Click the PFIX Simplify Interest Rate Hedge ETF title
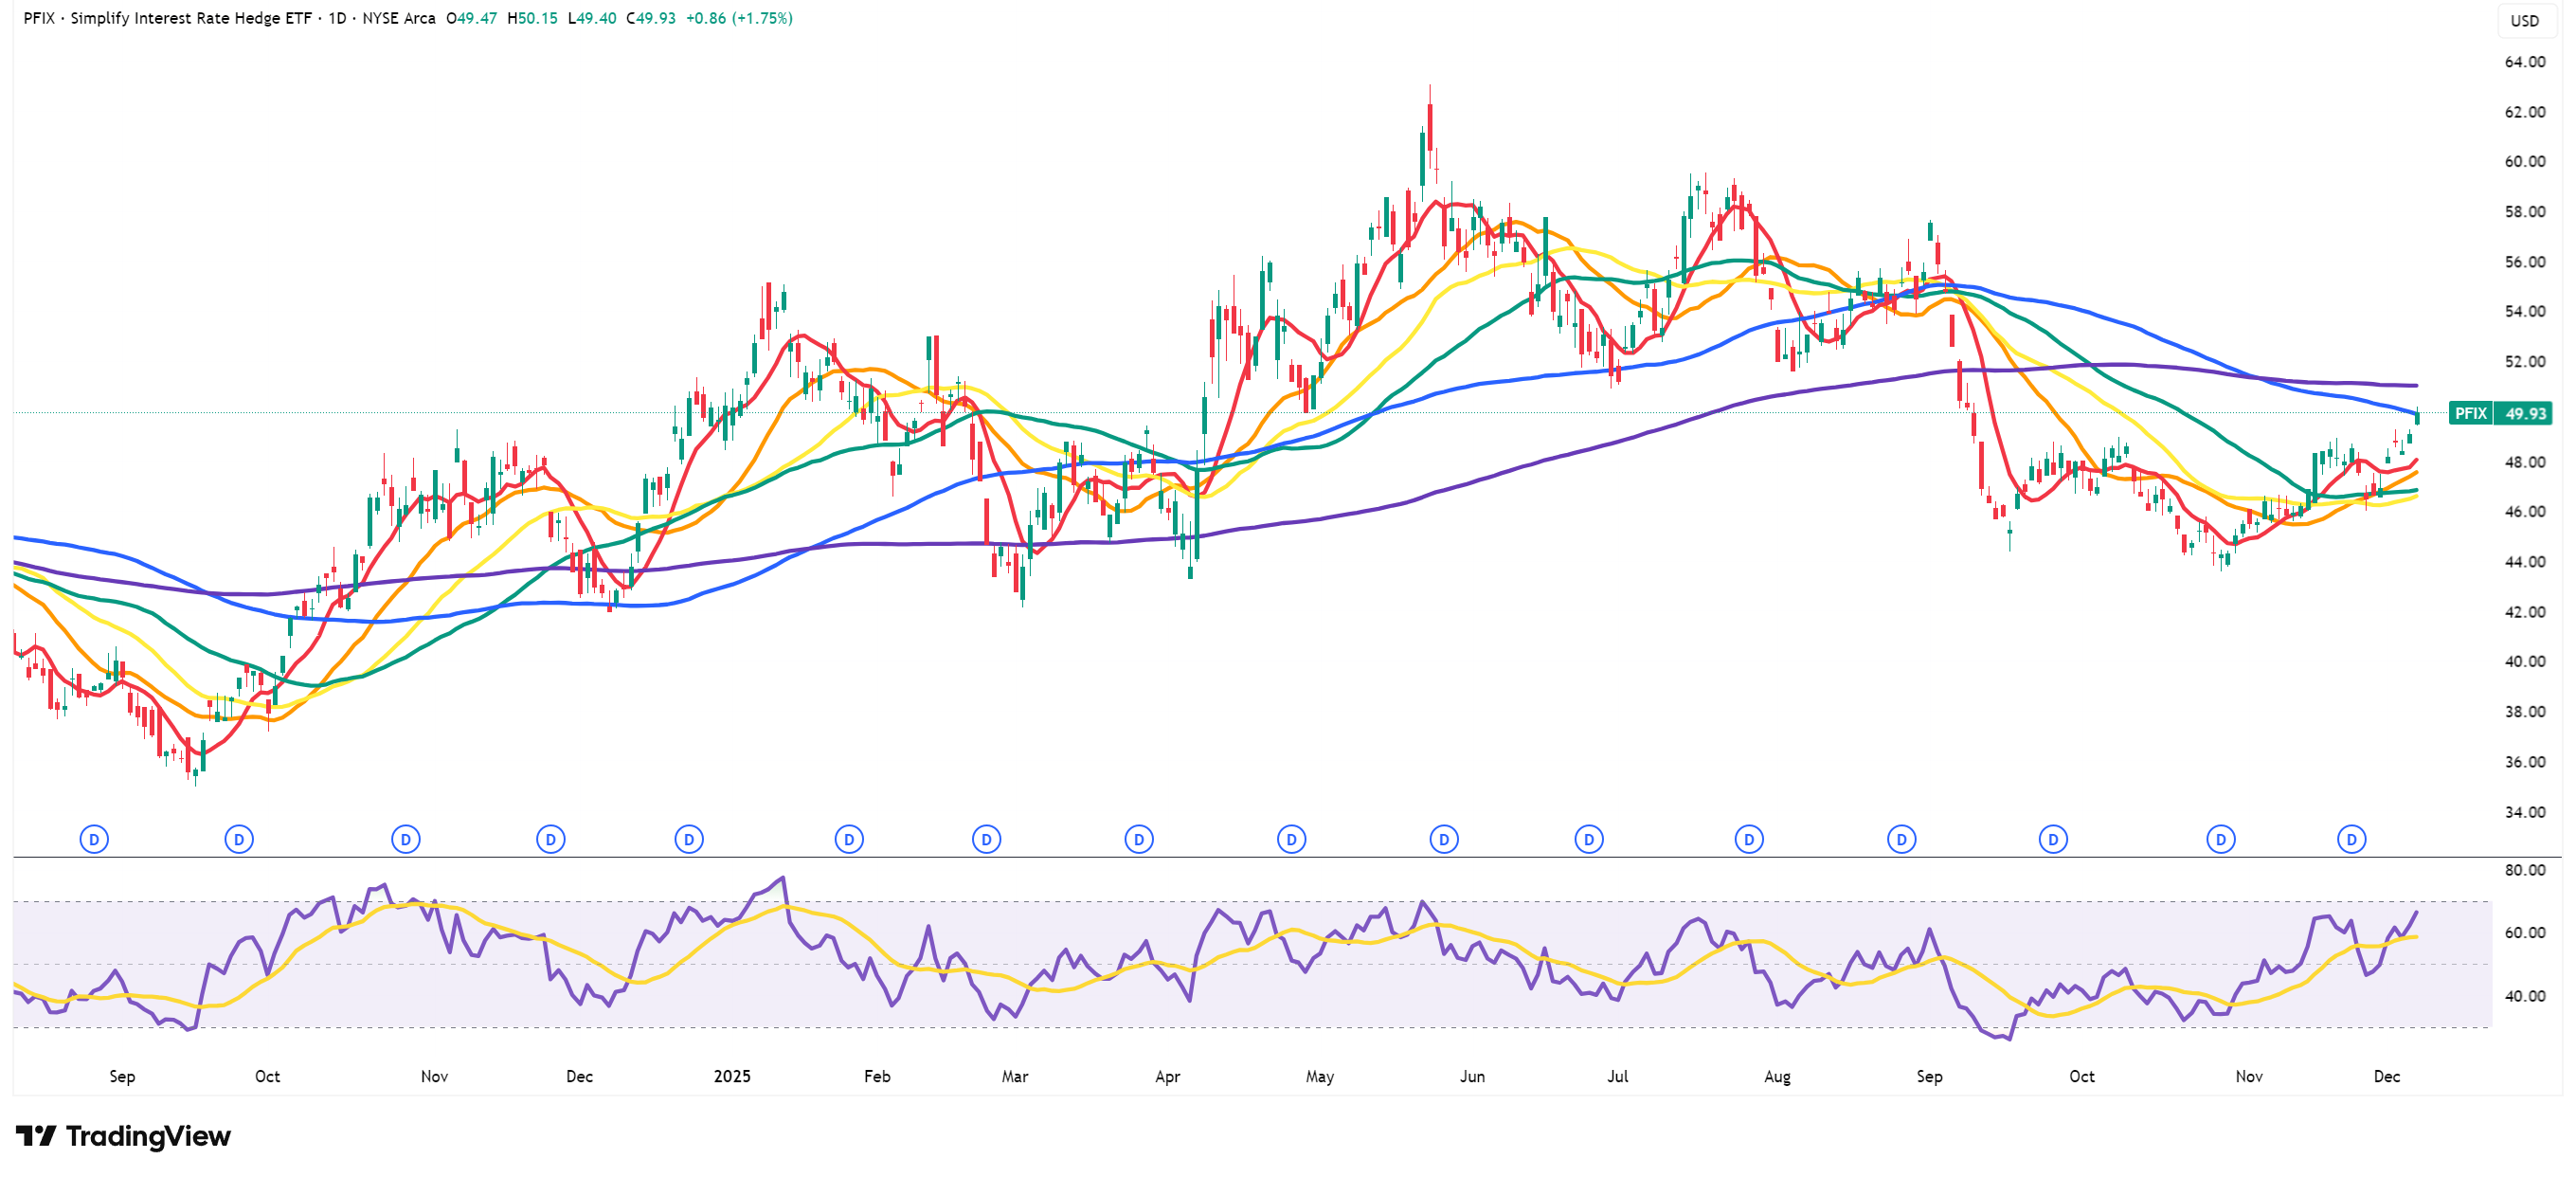2576x1177 pixels. 167,18
